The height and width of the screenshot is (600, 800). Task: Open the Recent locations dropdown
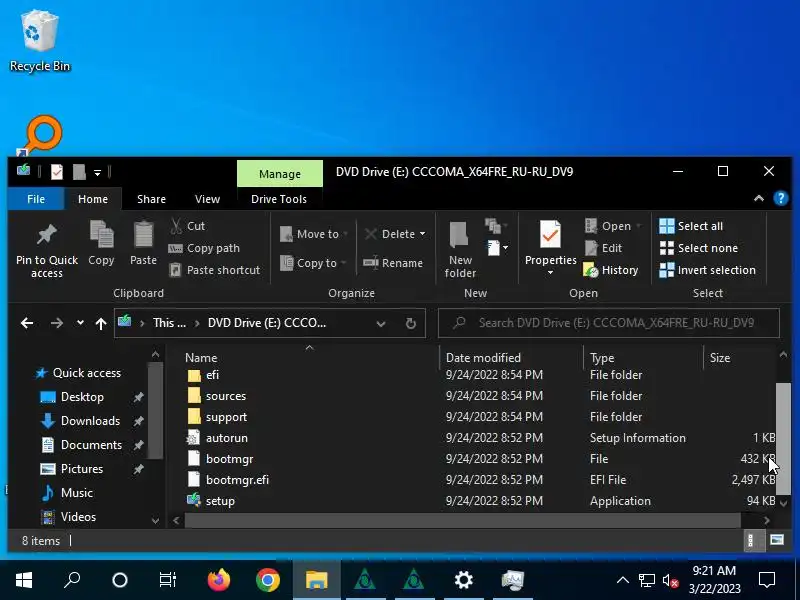[80, 323]
